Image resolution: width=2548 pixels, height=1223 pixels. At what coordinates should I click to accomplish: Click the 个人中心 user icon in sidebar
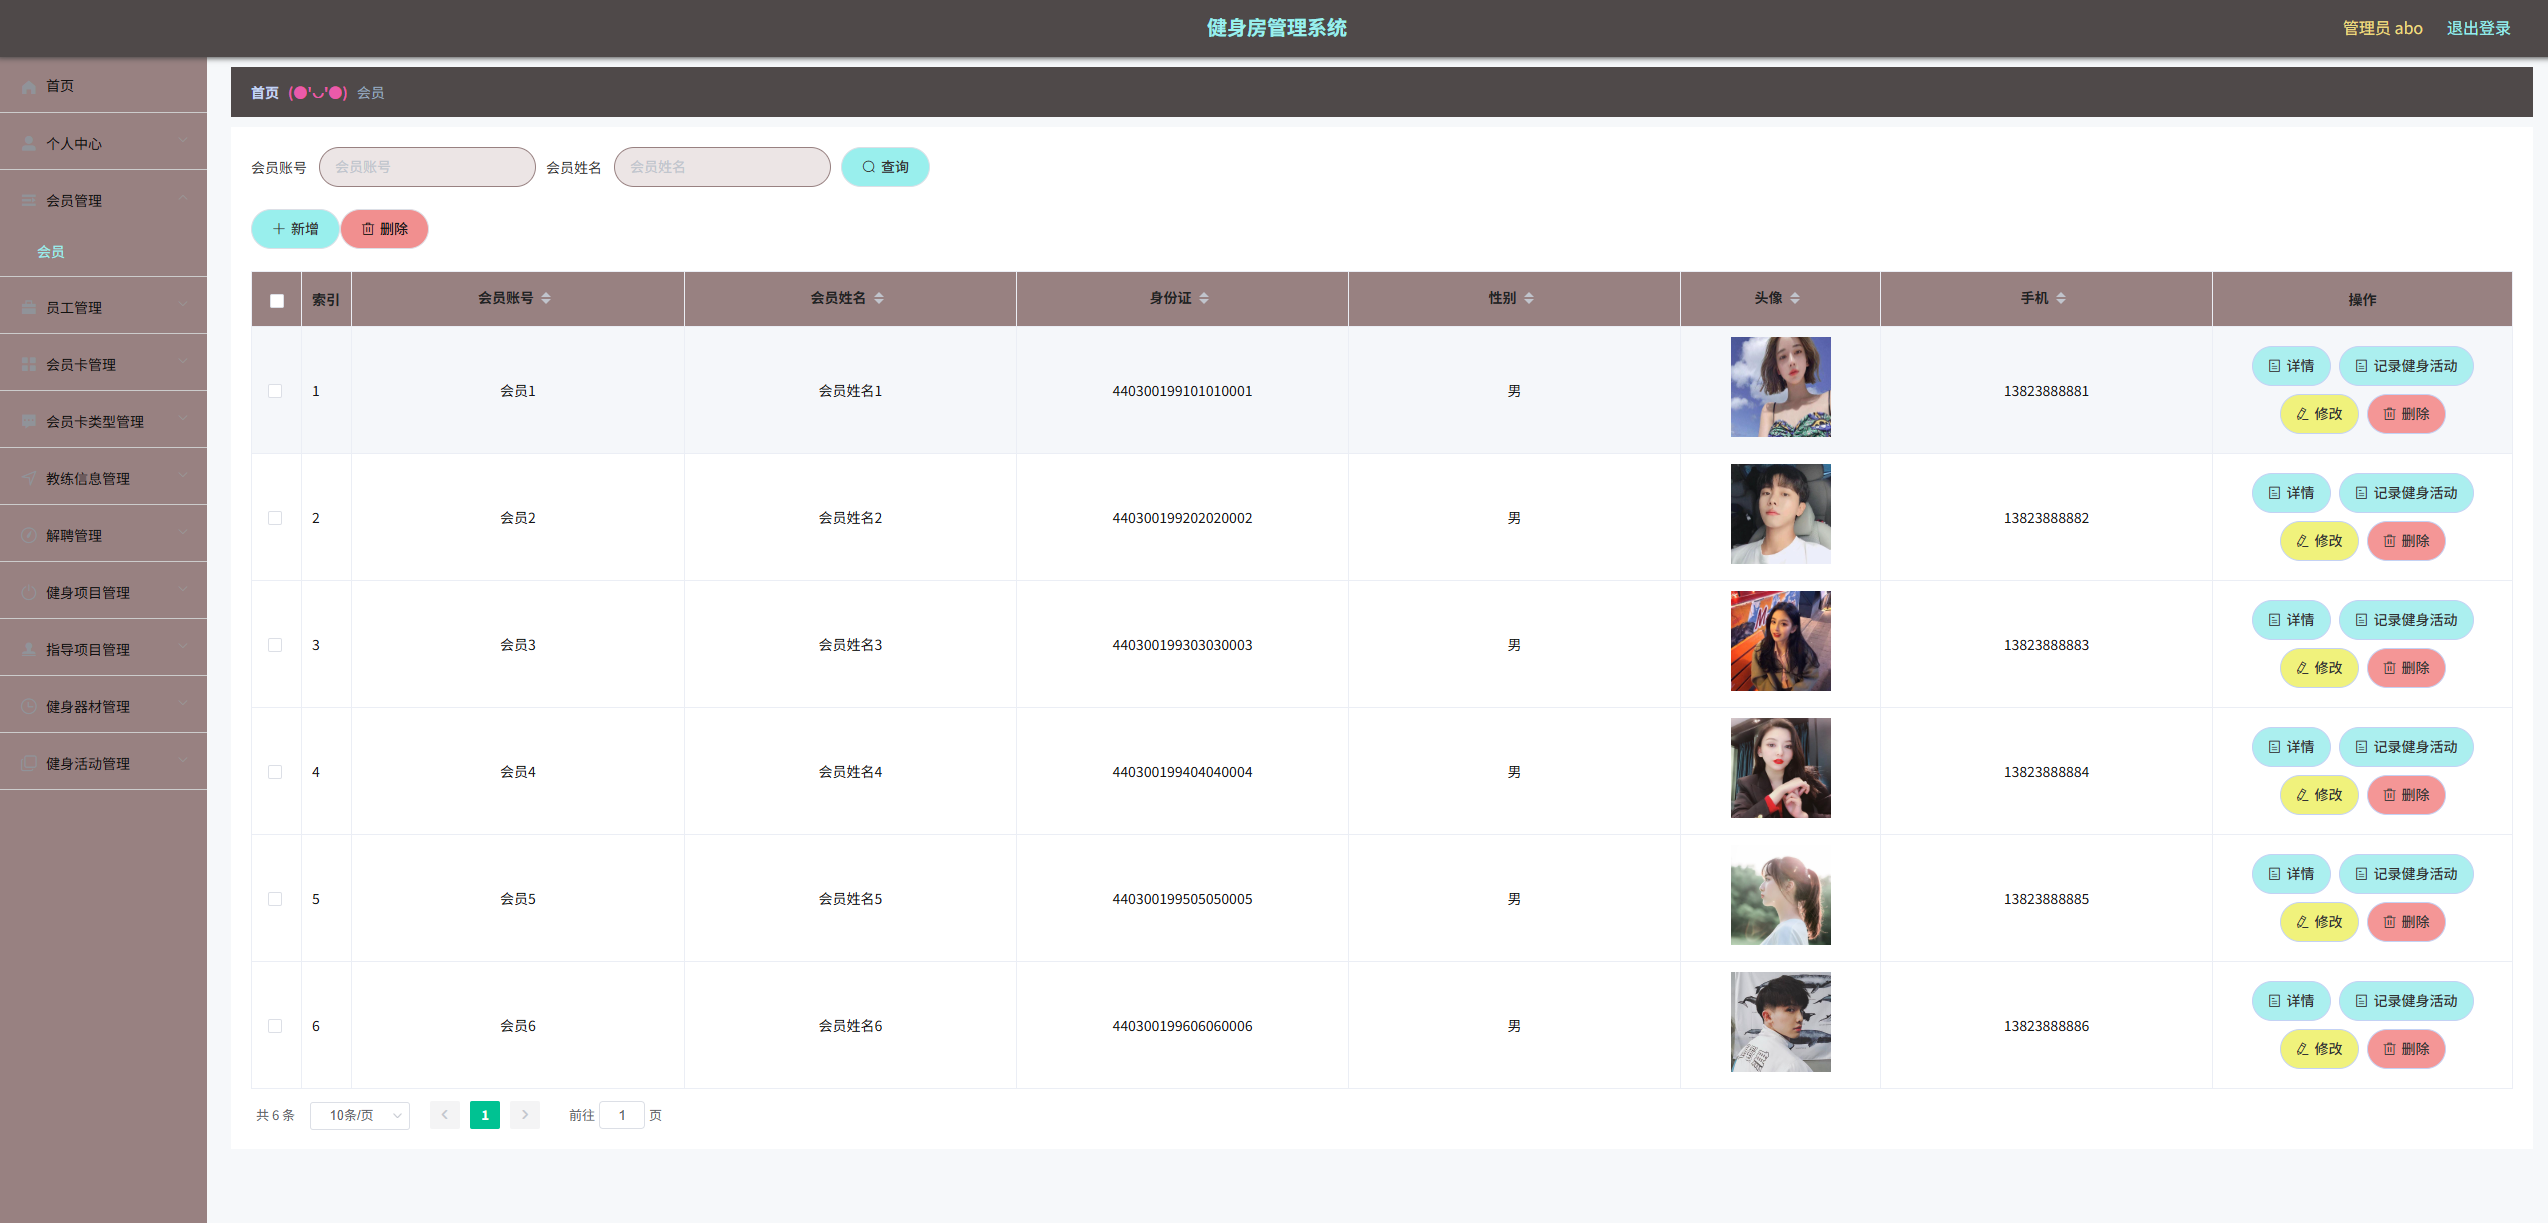point(29,144)
